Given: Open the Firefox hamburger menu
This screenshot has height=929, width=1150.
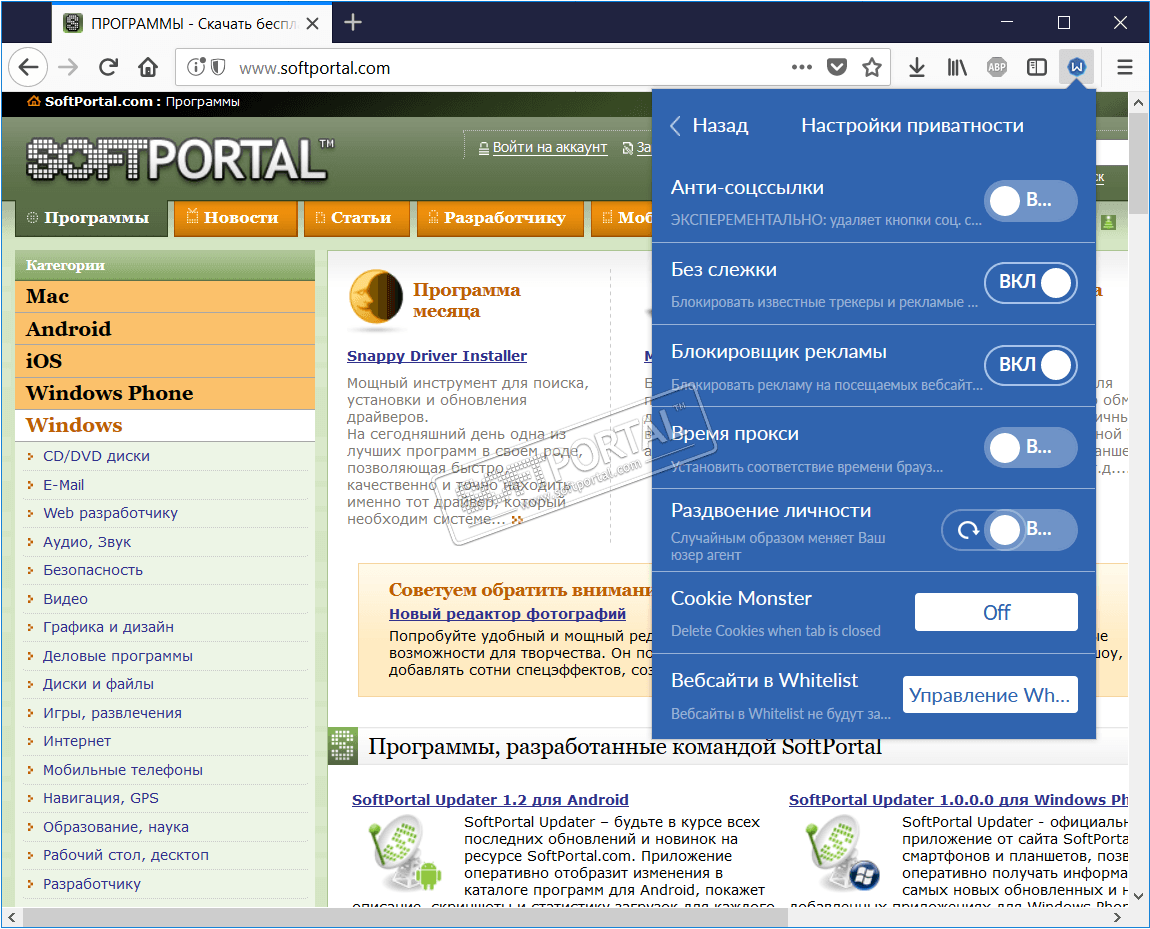Looking at the screenshot, I should (1125, 67).
